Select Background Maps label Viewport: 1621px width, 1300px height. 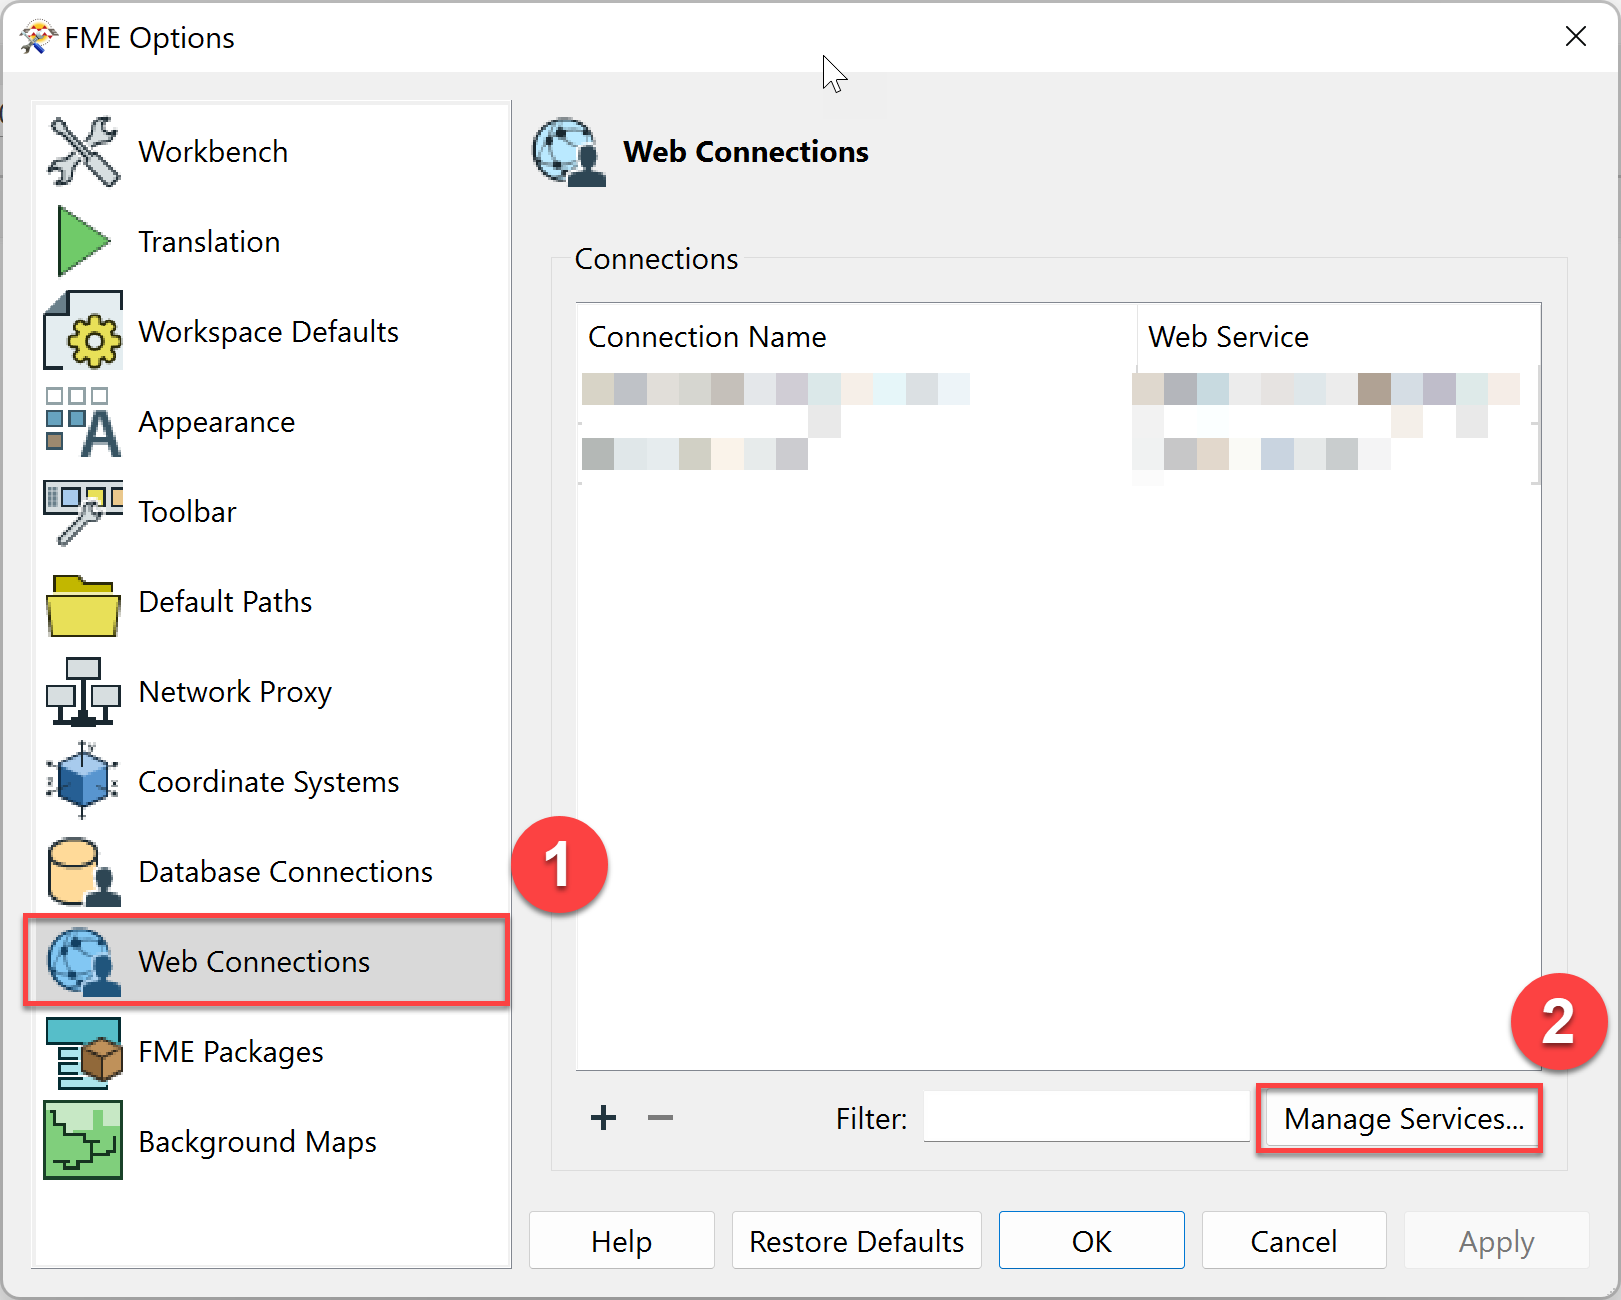[x=257, y=1142]
